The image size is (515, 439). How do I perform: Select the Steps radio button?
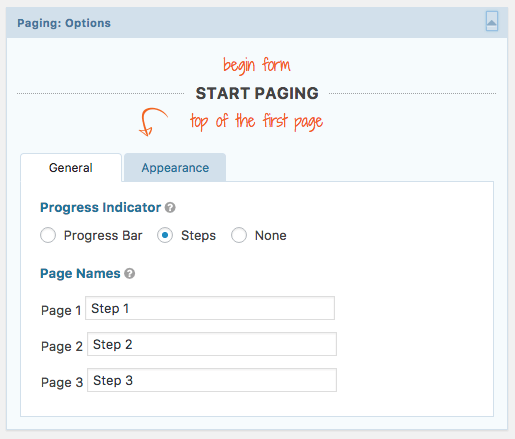tap(165, 235)
